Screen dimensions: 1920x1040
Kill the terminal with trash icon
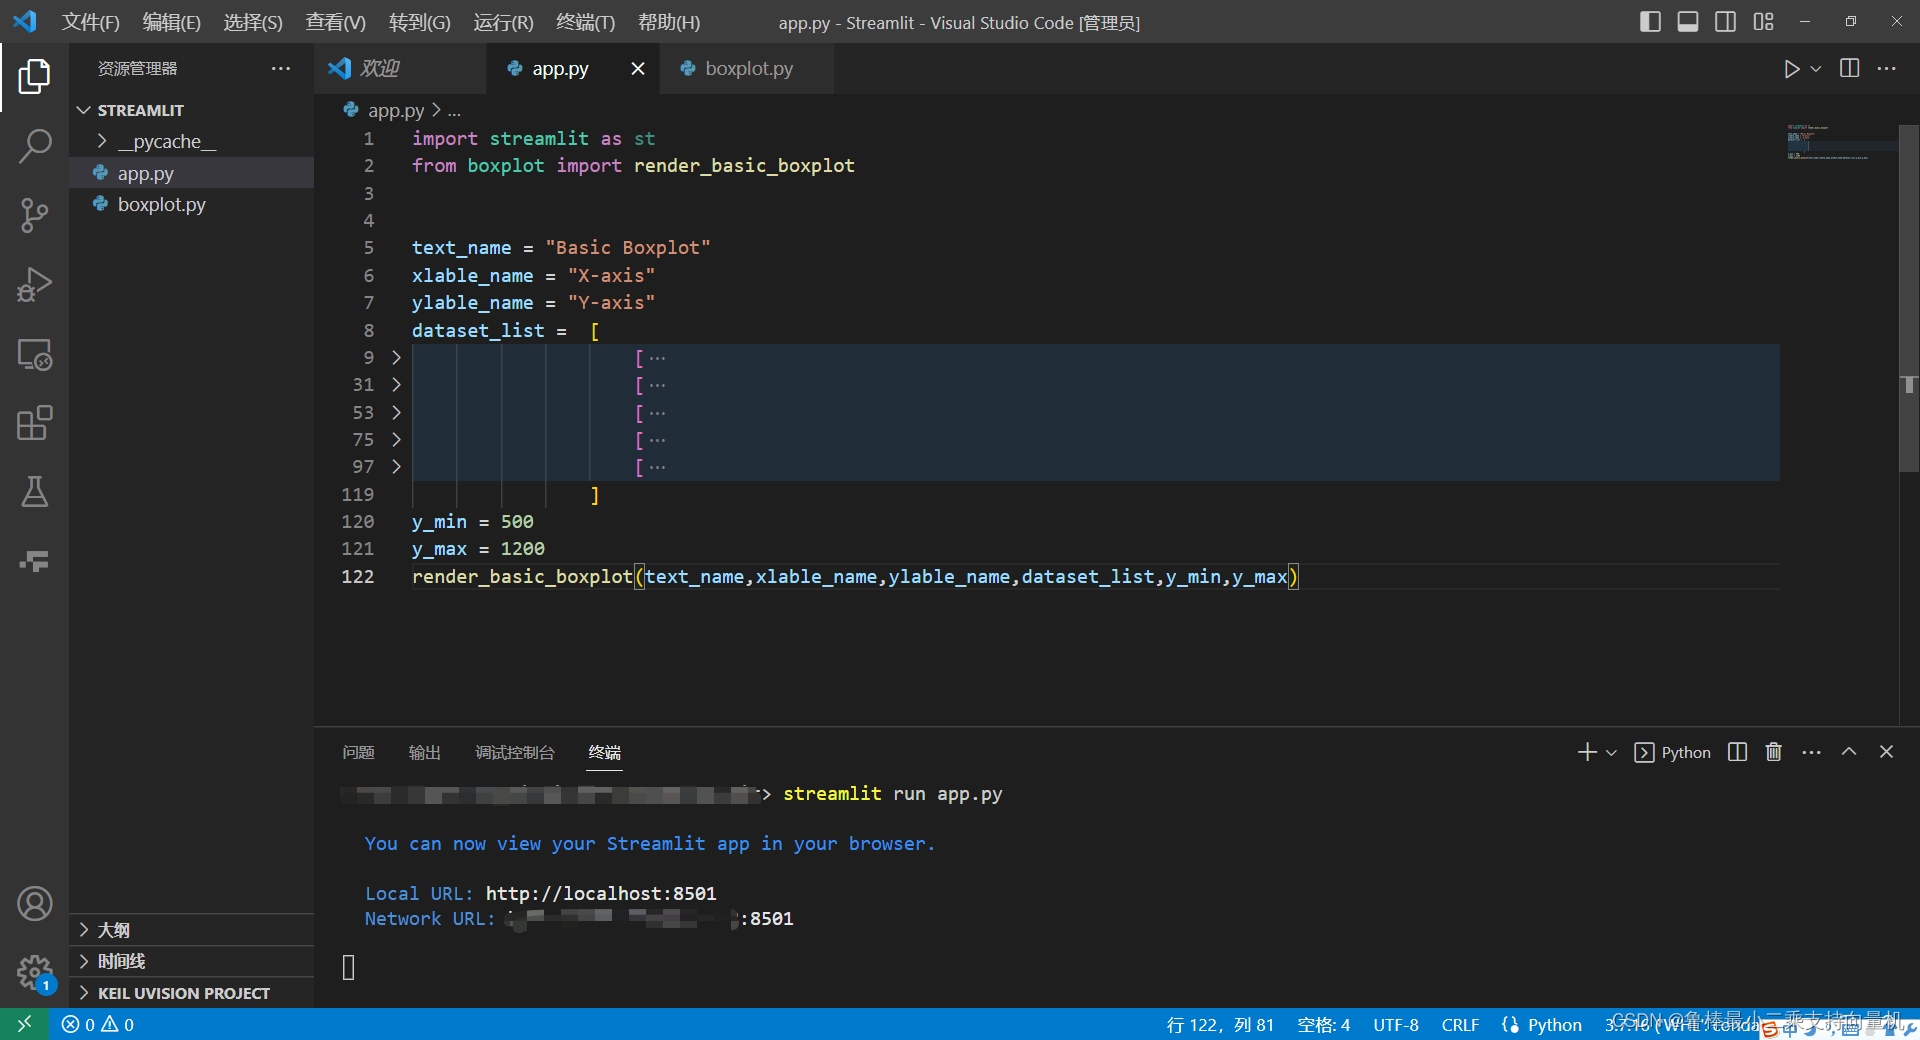click(x=1774, y=752)
